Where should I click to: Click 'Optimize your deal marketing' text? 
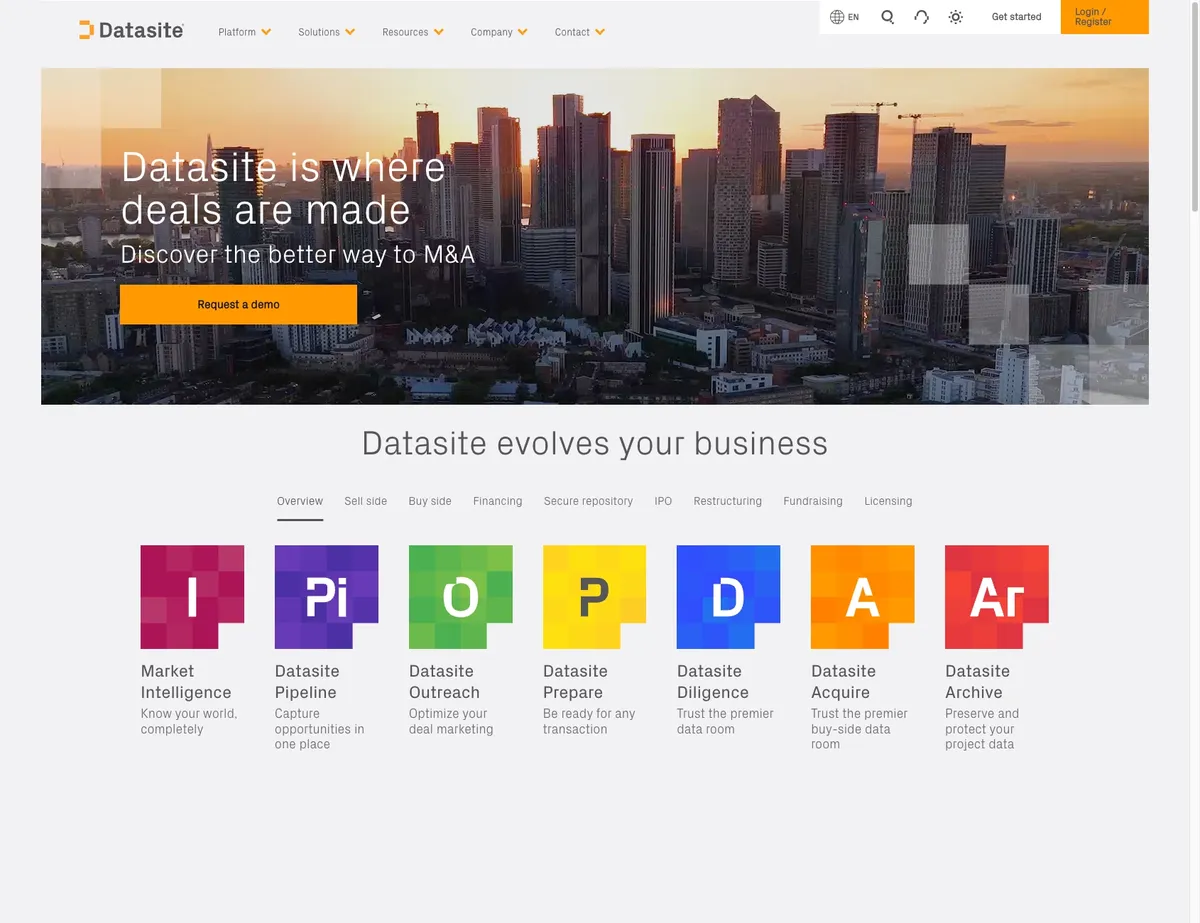(451, 721)
